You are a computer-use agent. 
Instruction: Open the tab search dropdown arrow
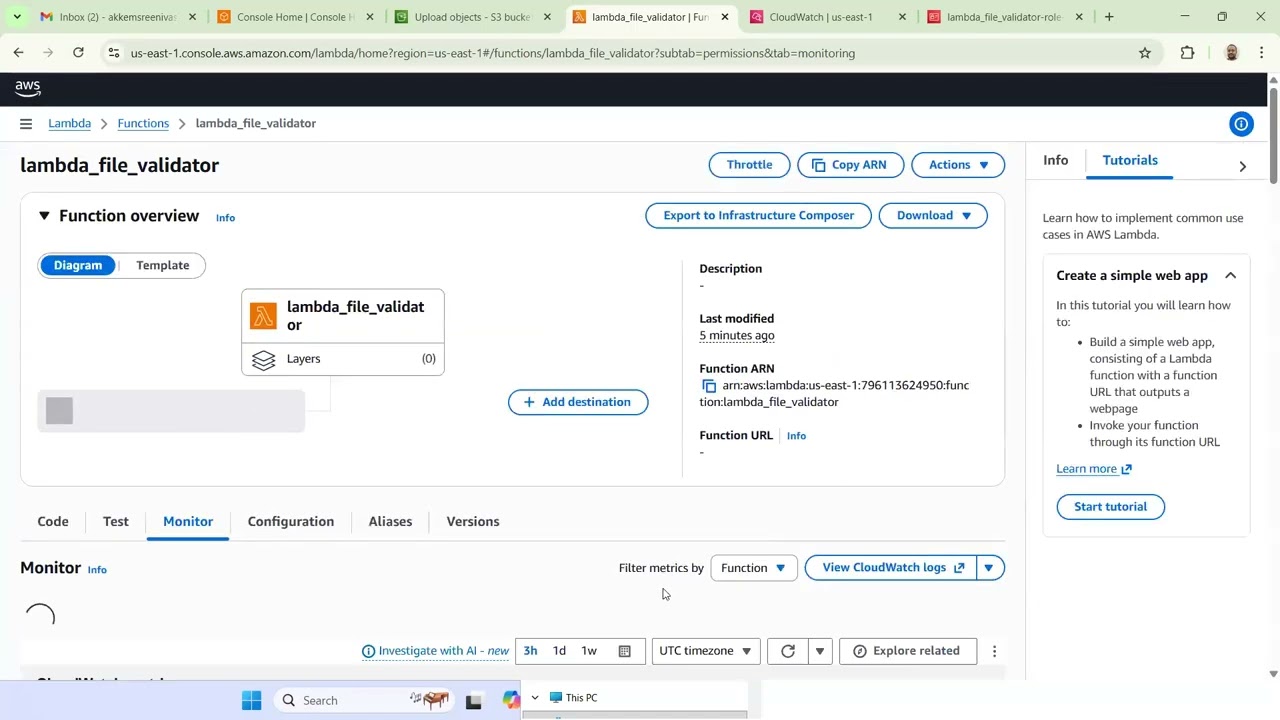17,17
